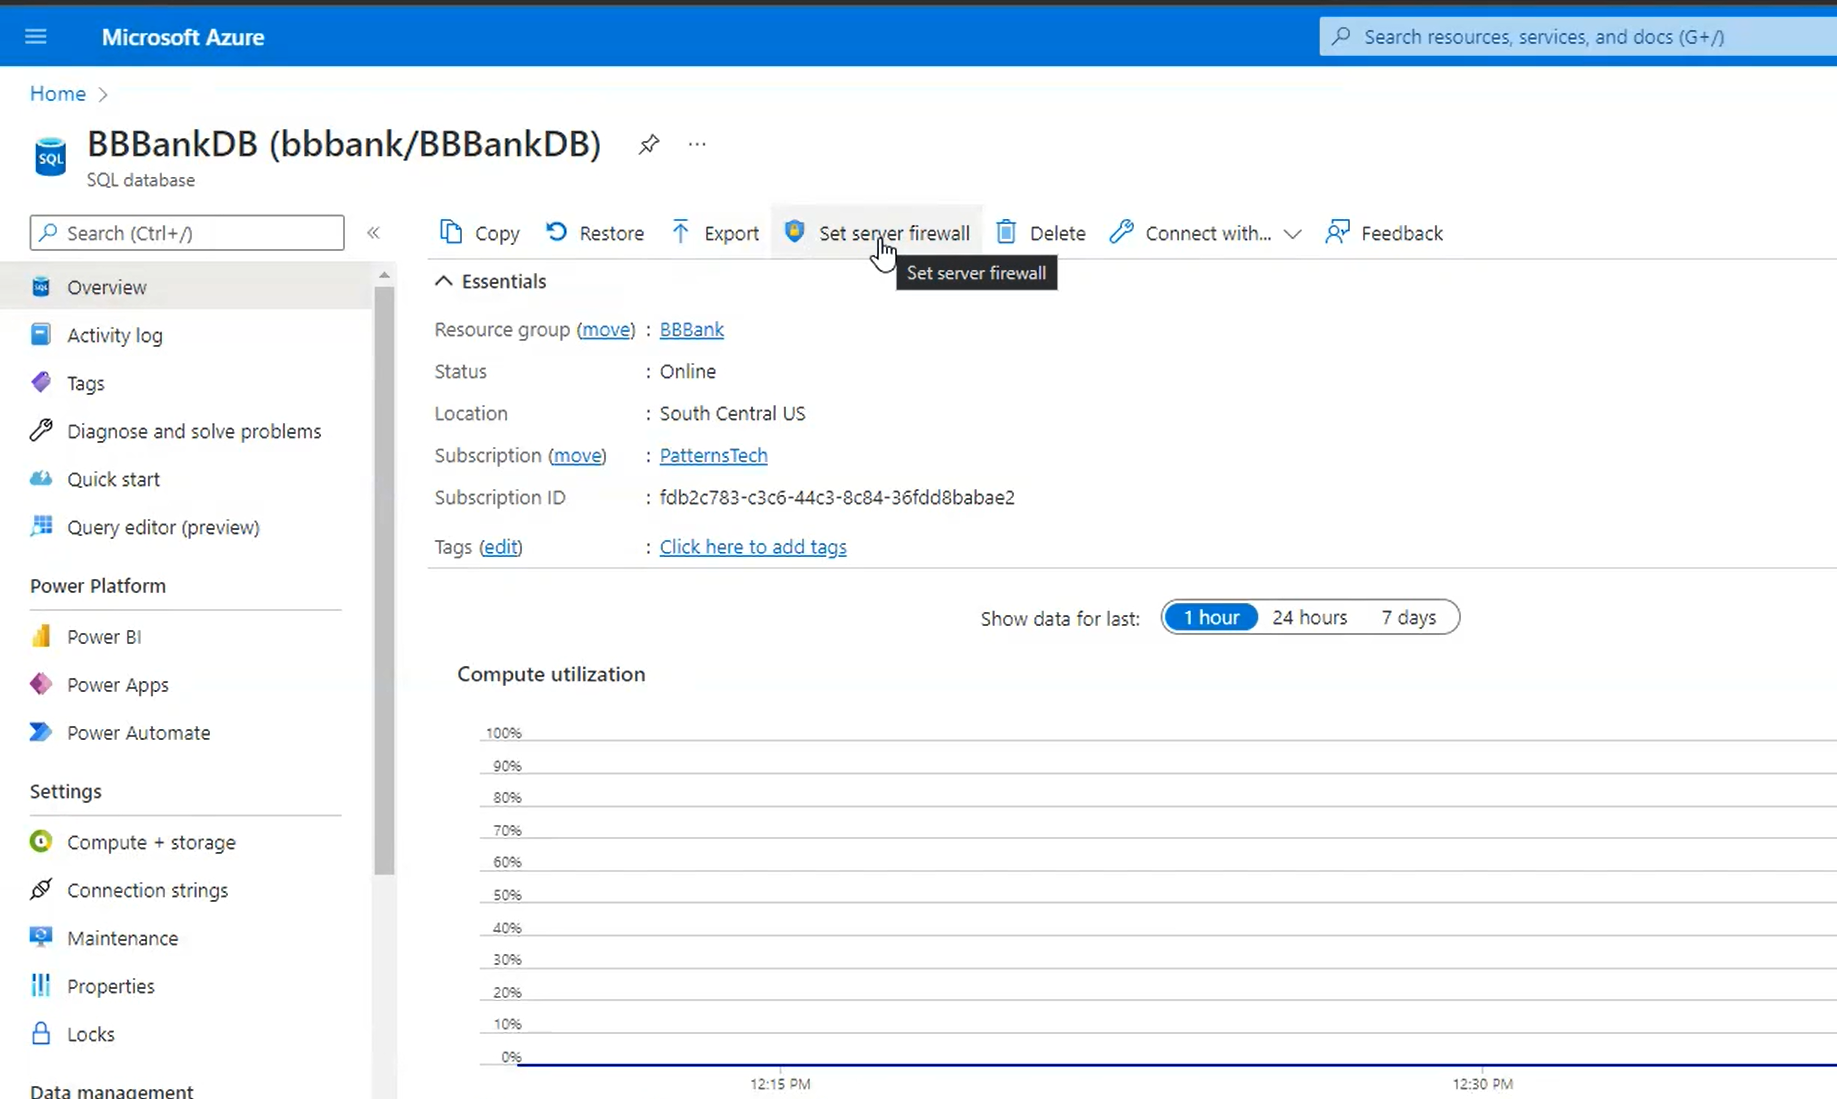This screenshot has width=1837, height=1099.
Task: Click the Restore database icon
Action: [x=595, y=232]
